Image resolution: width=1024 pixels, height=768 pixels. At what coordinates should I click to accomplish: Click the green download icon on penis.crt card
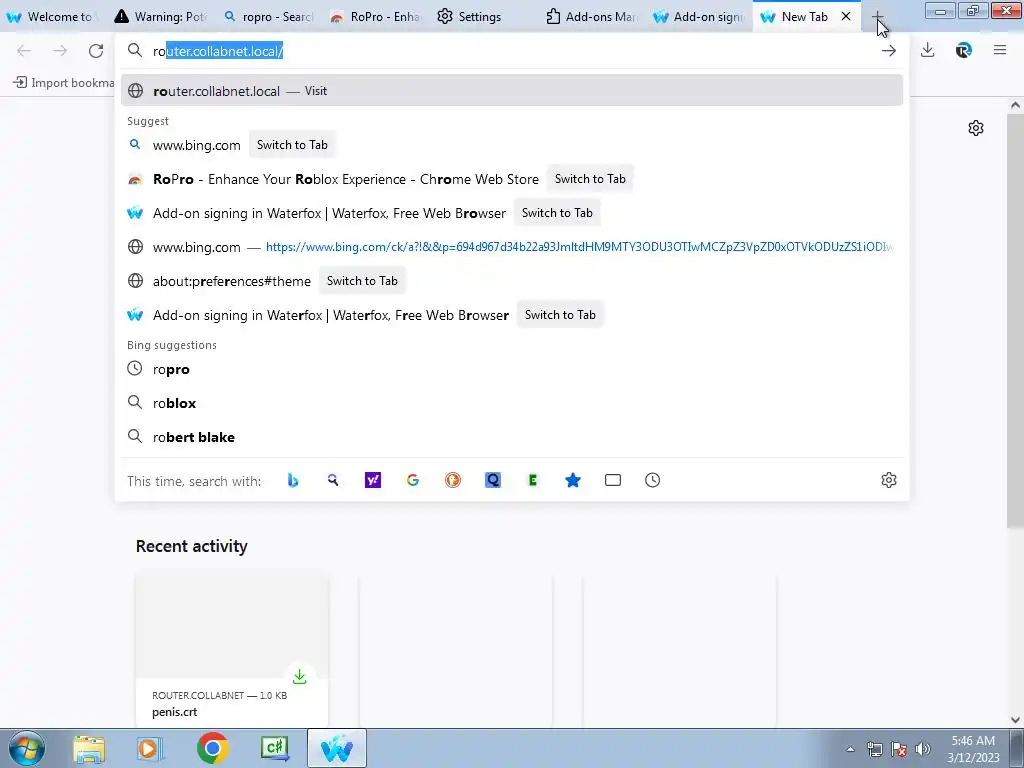[300, 677]
